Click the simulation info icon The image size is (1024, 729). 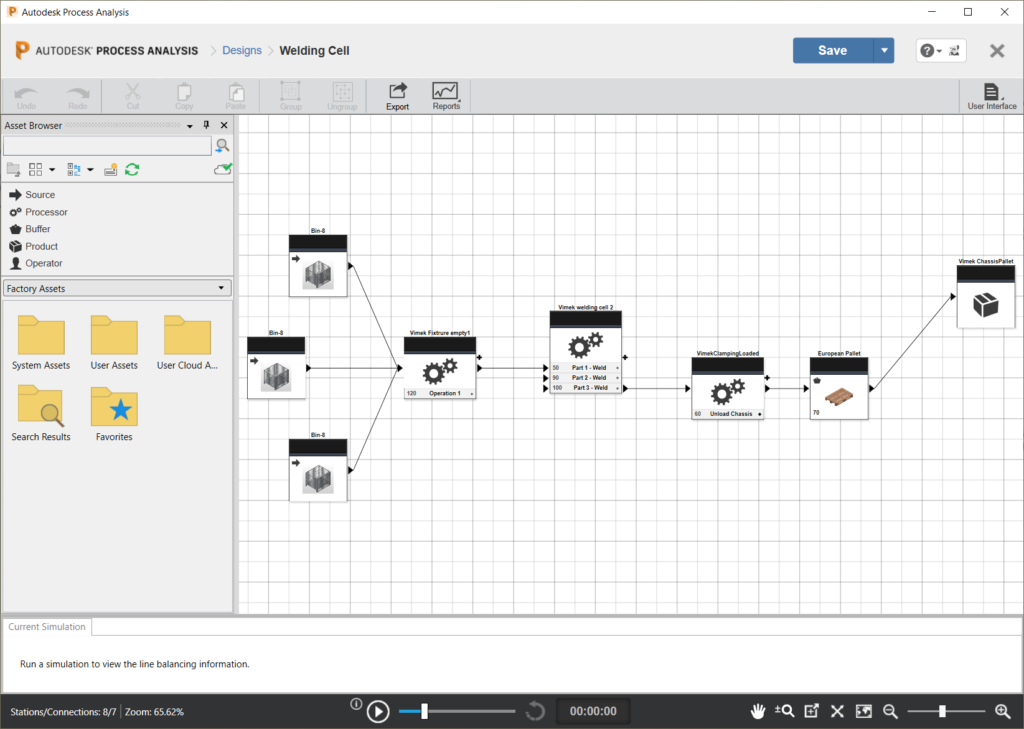coord(356,704)
